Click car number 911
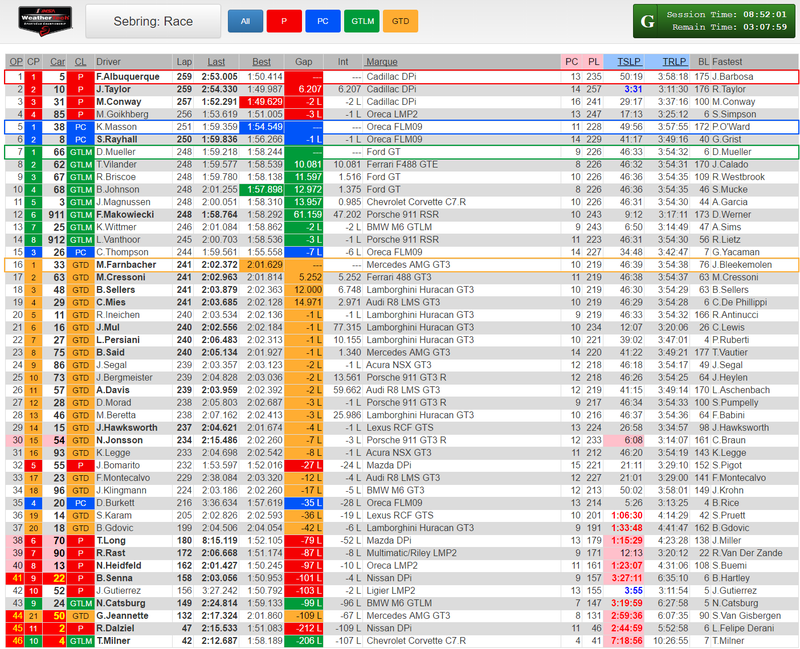Image resolution: width=800 pixels, height=649 pixels. pos(57,215)
